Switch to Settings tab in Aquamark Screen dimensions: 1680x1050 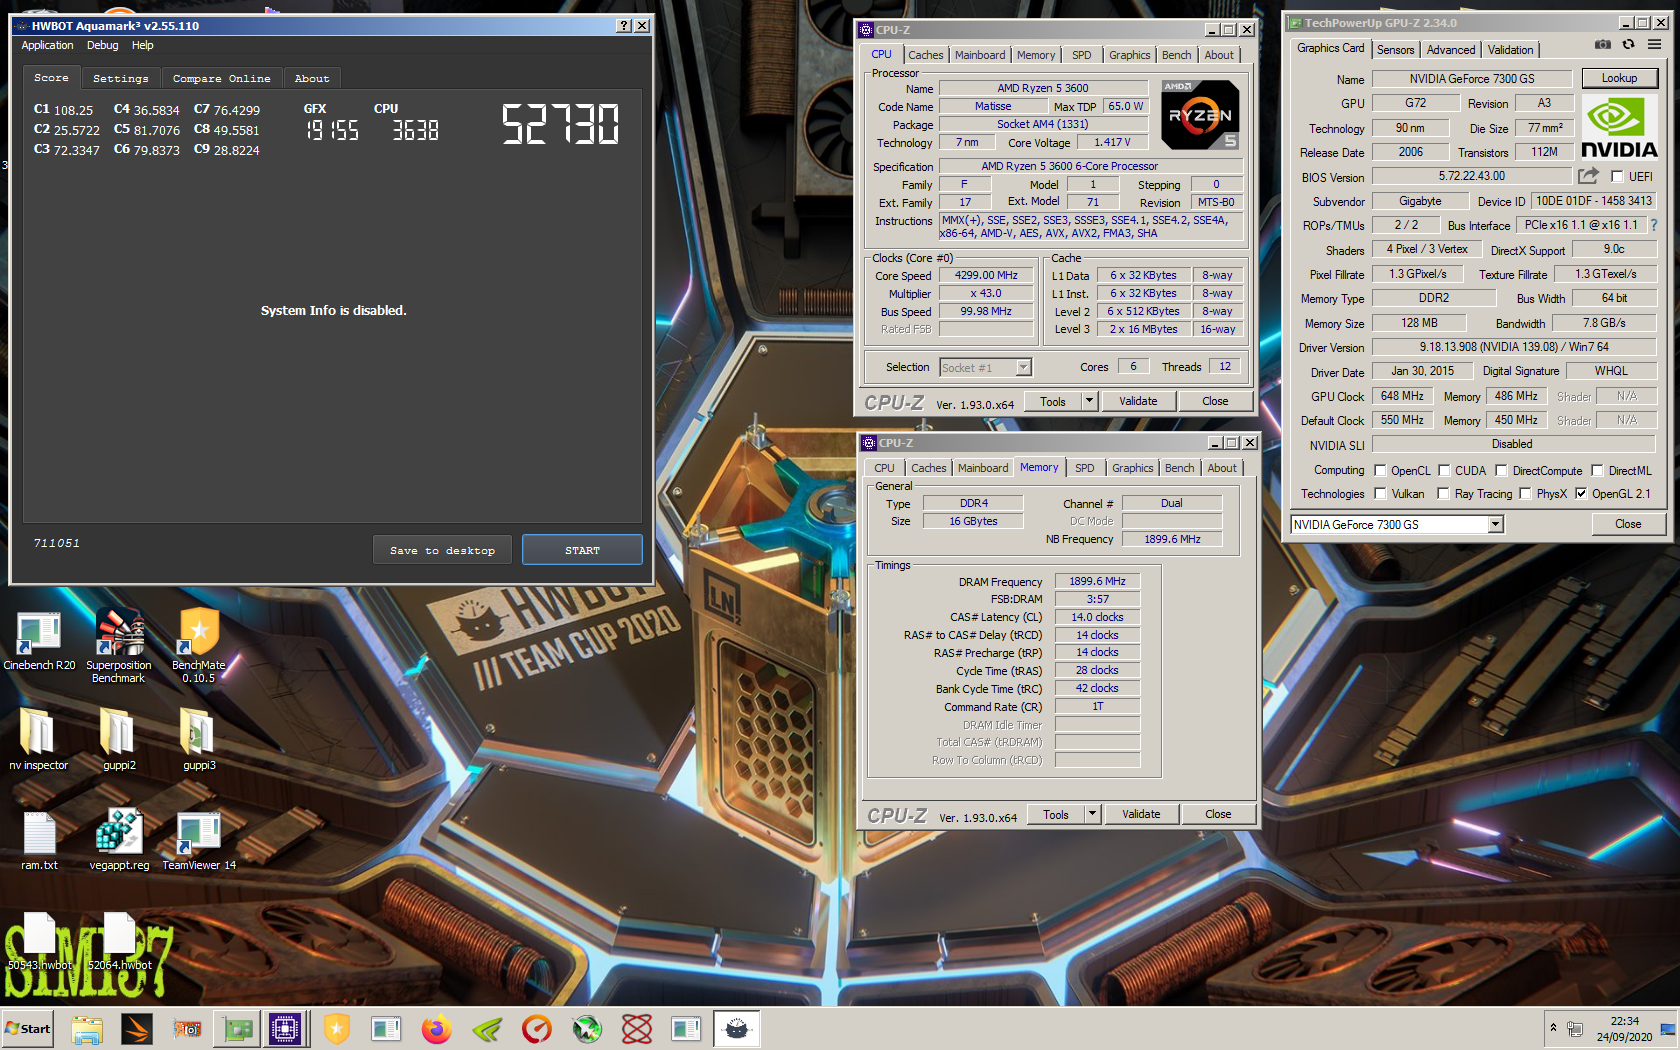[120, 78]
